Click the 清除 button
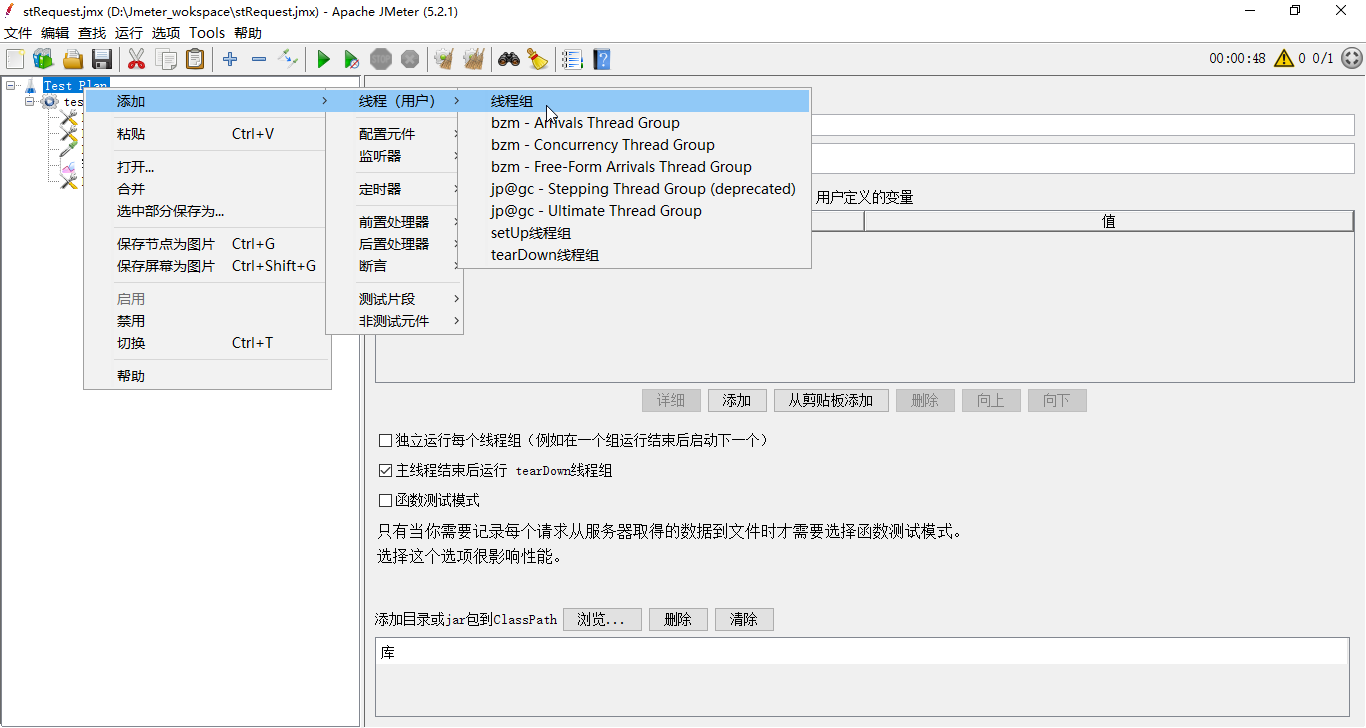The width and height of the screenshot is (1366, 728). coord(744,620)
